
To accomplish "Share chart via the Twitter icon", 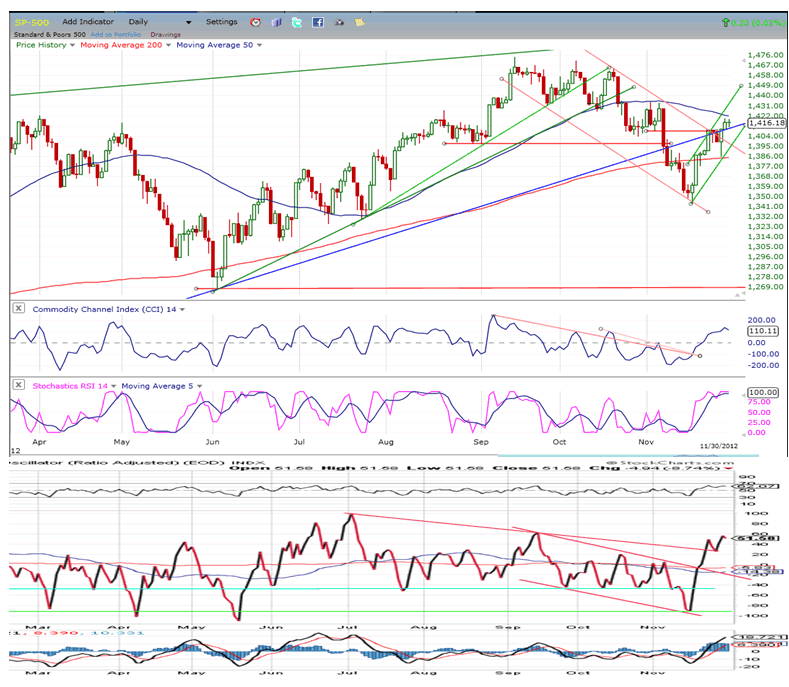I will (297, 22).
